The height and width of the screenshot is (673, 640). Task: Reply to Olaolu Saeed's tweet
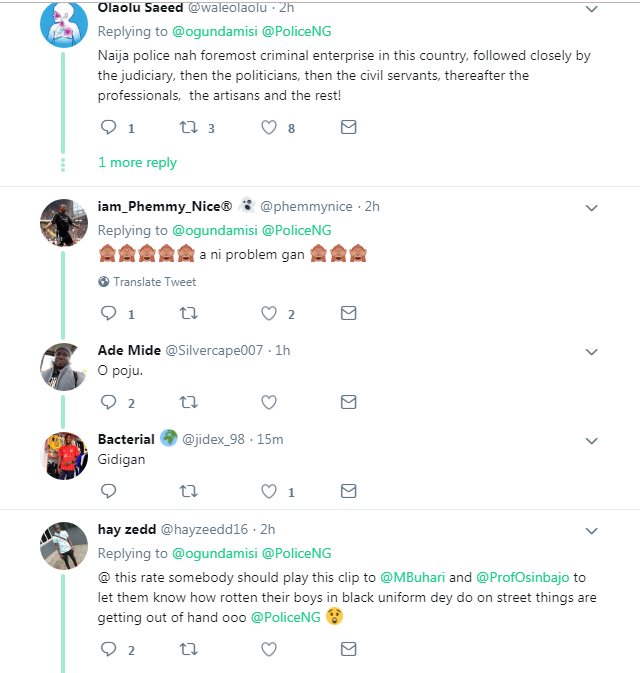coord(108,128)
